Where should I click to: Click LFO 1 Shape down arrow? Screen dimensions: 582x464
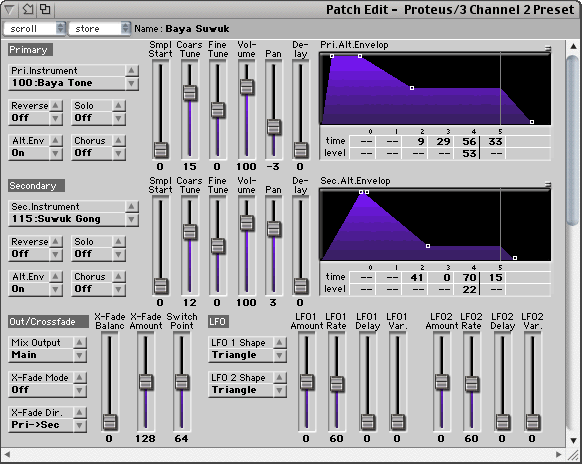tap(279, 355)
